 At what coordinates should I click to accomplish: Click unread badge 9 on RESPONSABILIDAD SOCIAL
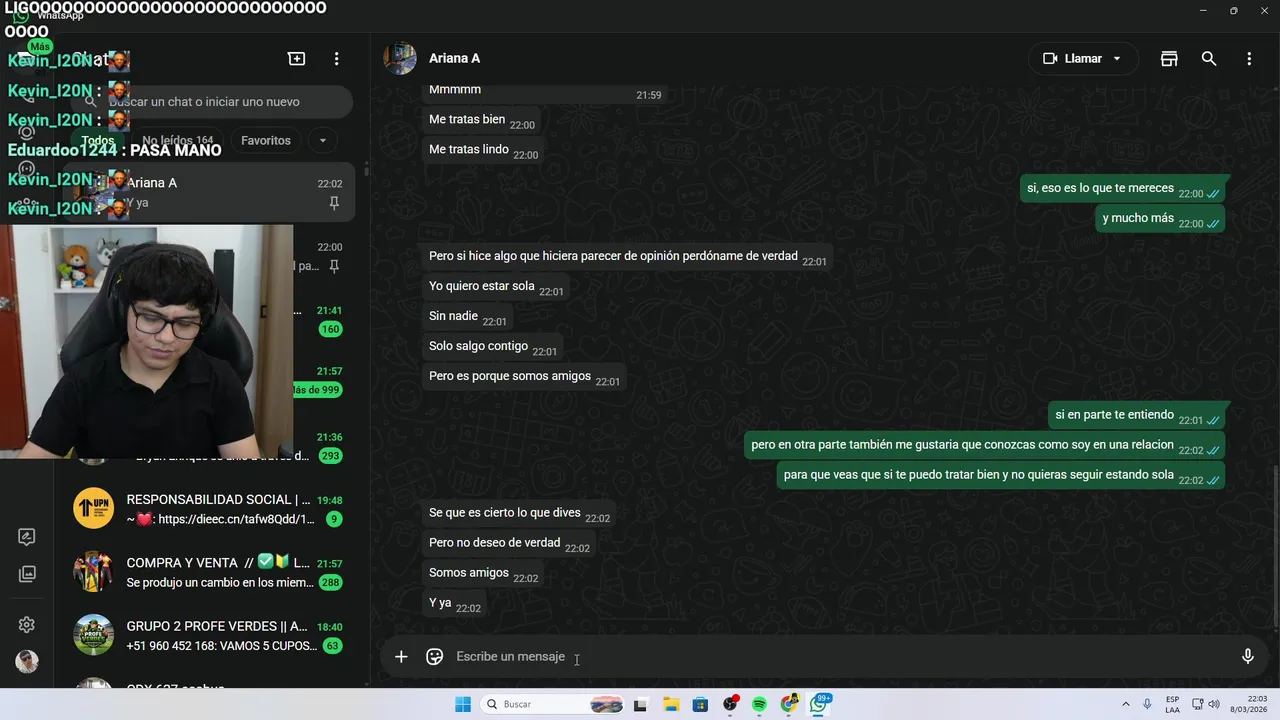pos(334,519)
